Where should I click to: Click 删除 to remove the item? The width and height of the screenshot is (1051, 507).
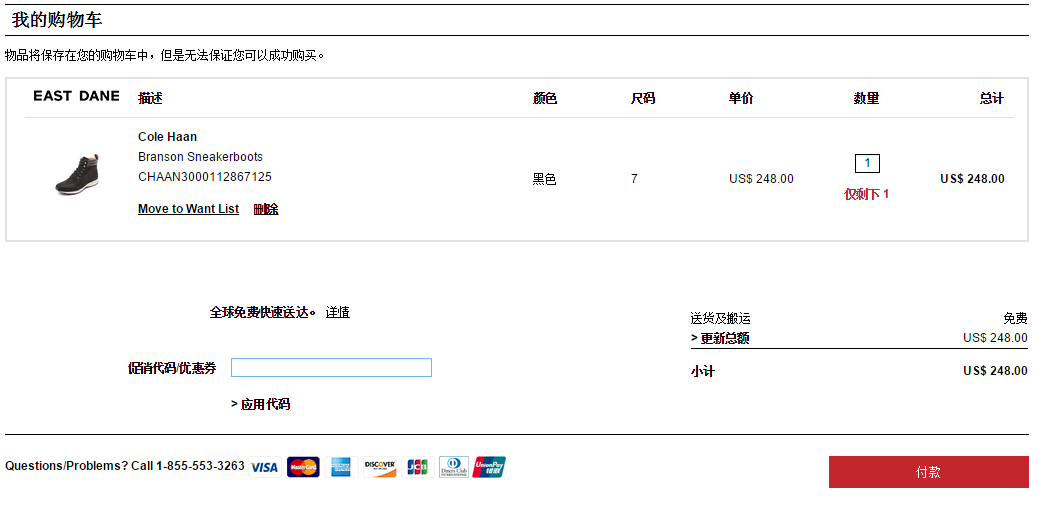pos(266,209)
